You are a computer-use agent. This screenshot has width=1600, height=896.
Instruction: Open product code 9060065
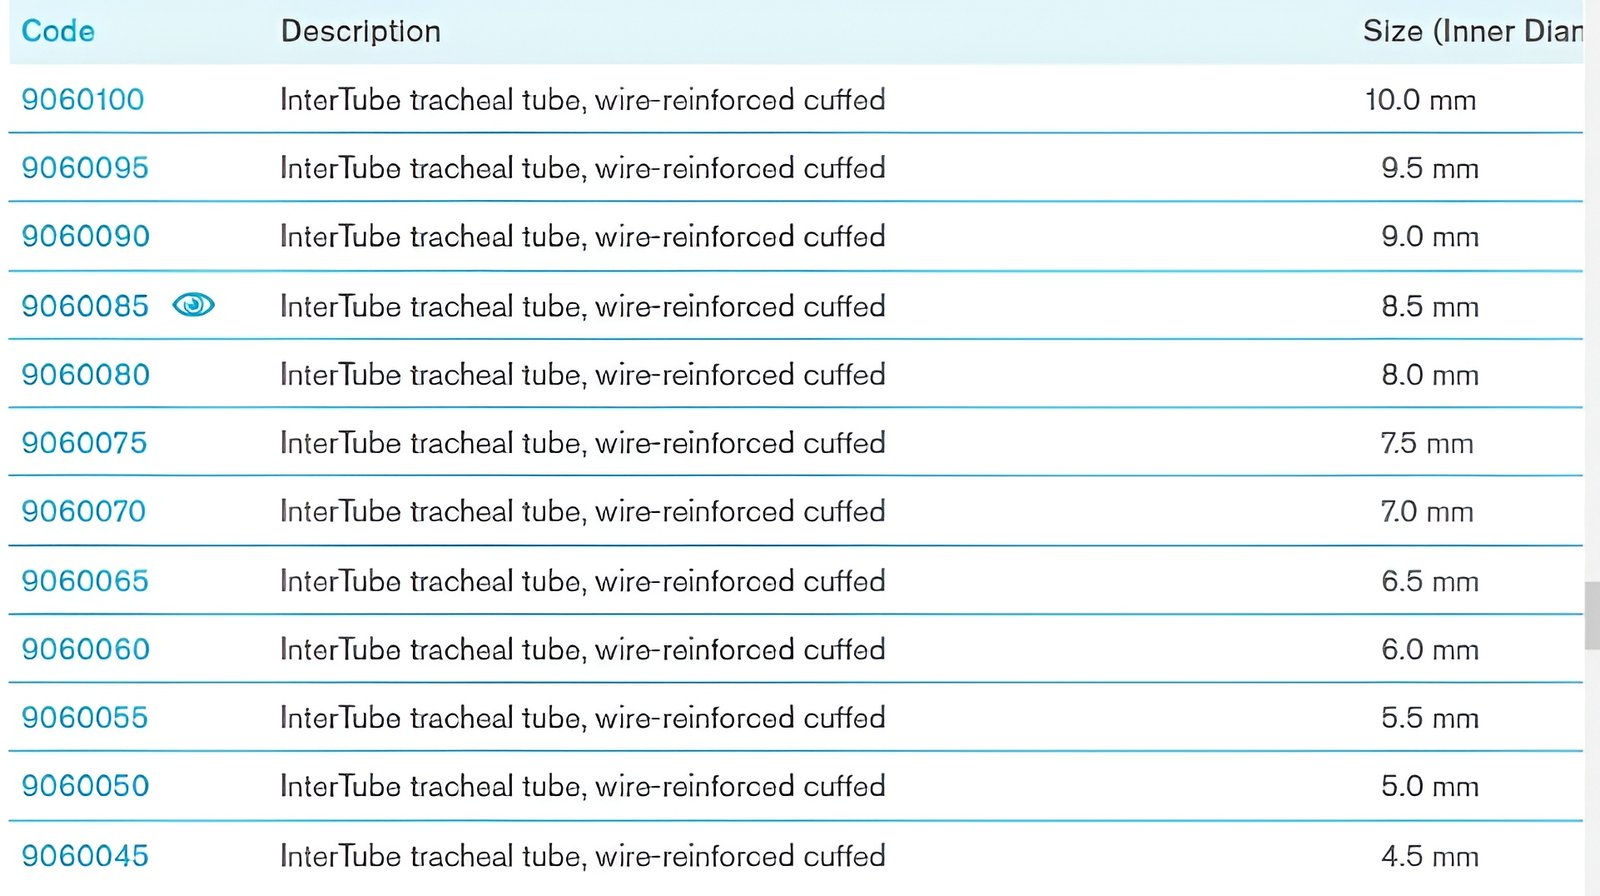pos(85,581)
